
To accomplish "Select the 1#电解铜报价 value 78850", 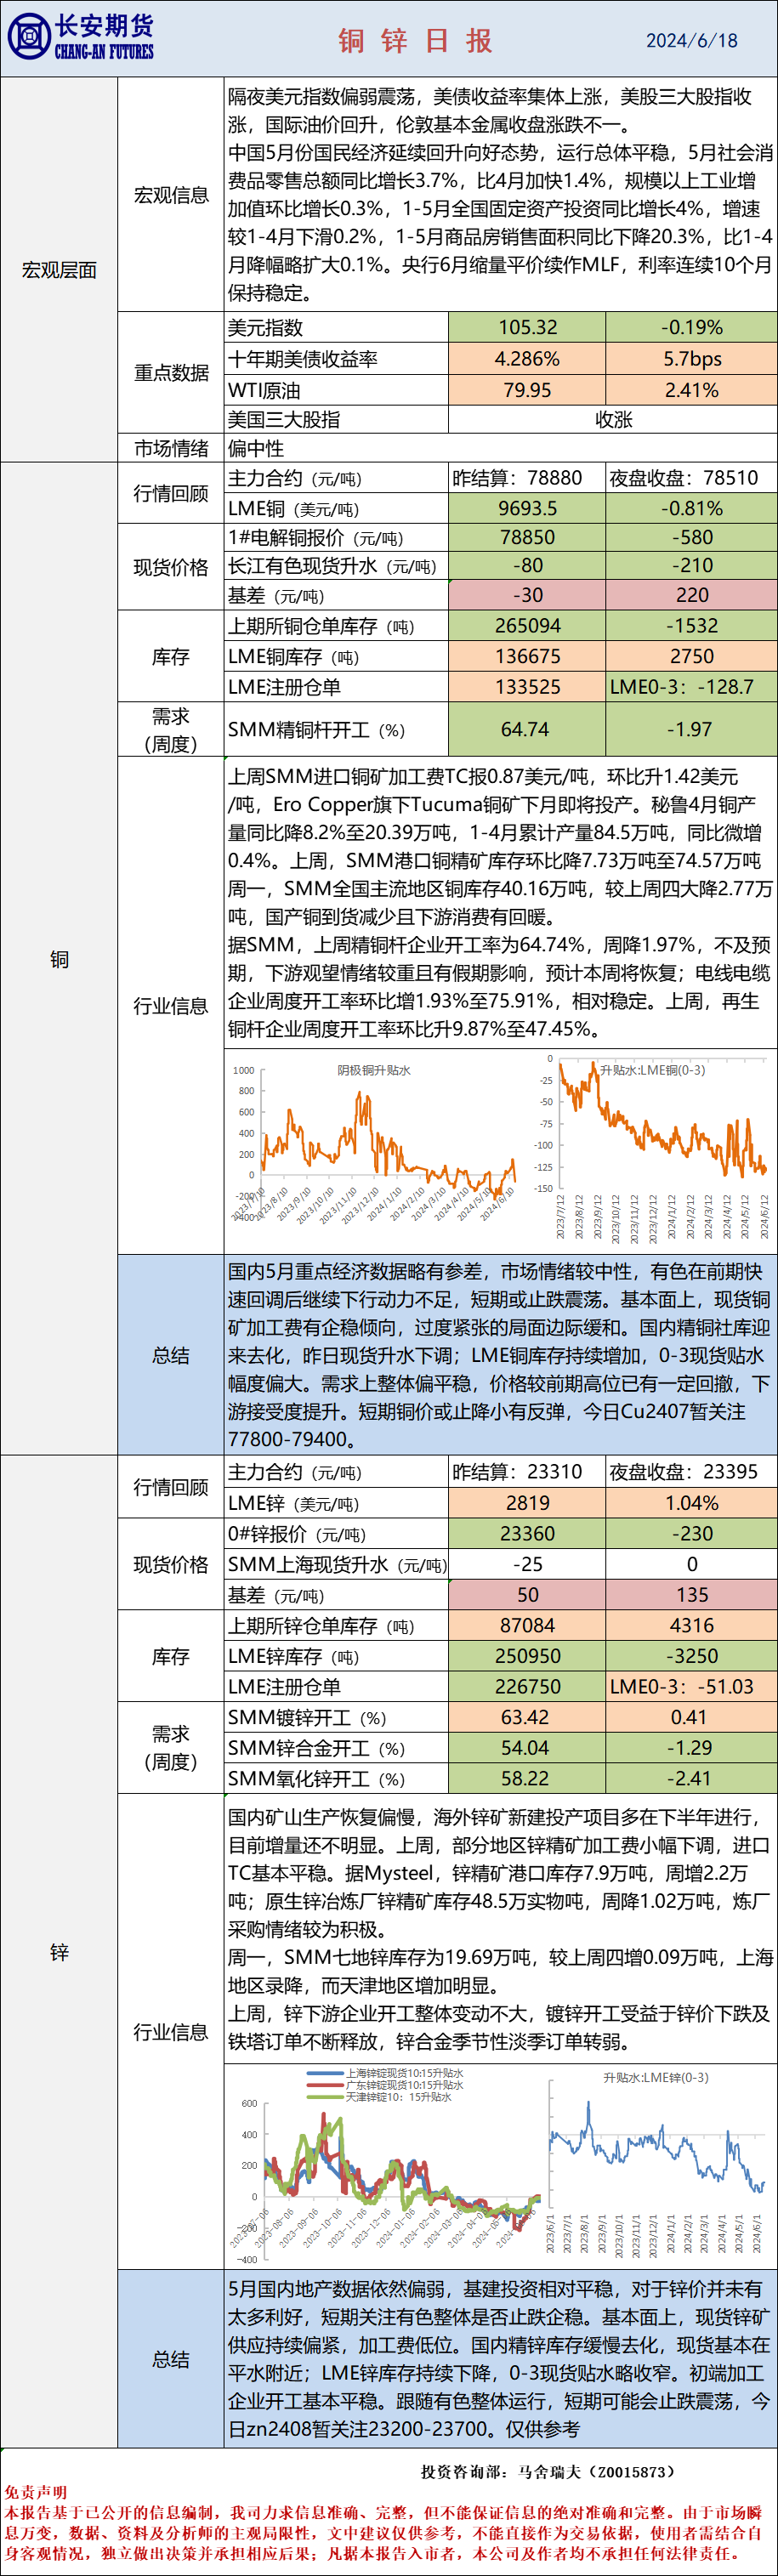I will (x=527, y=537).
